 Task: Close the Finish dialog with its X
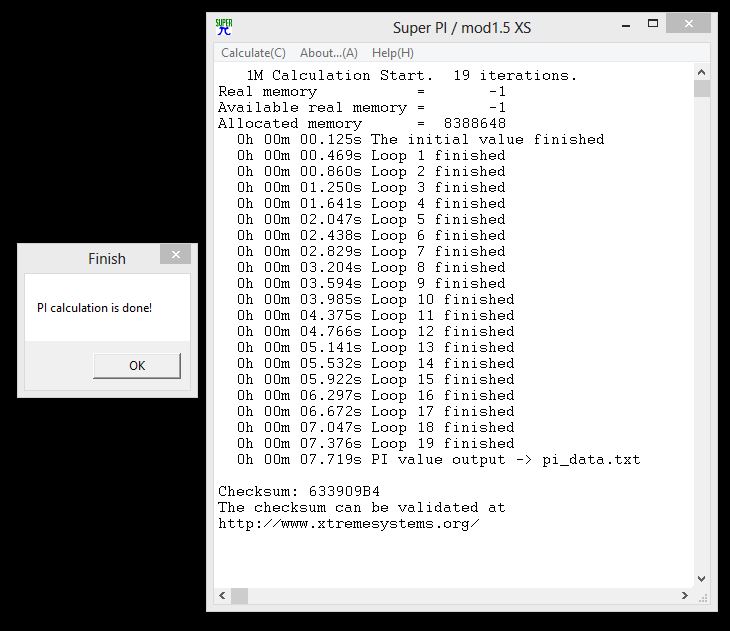(x=176, y=256)
